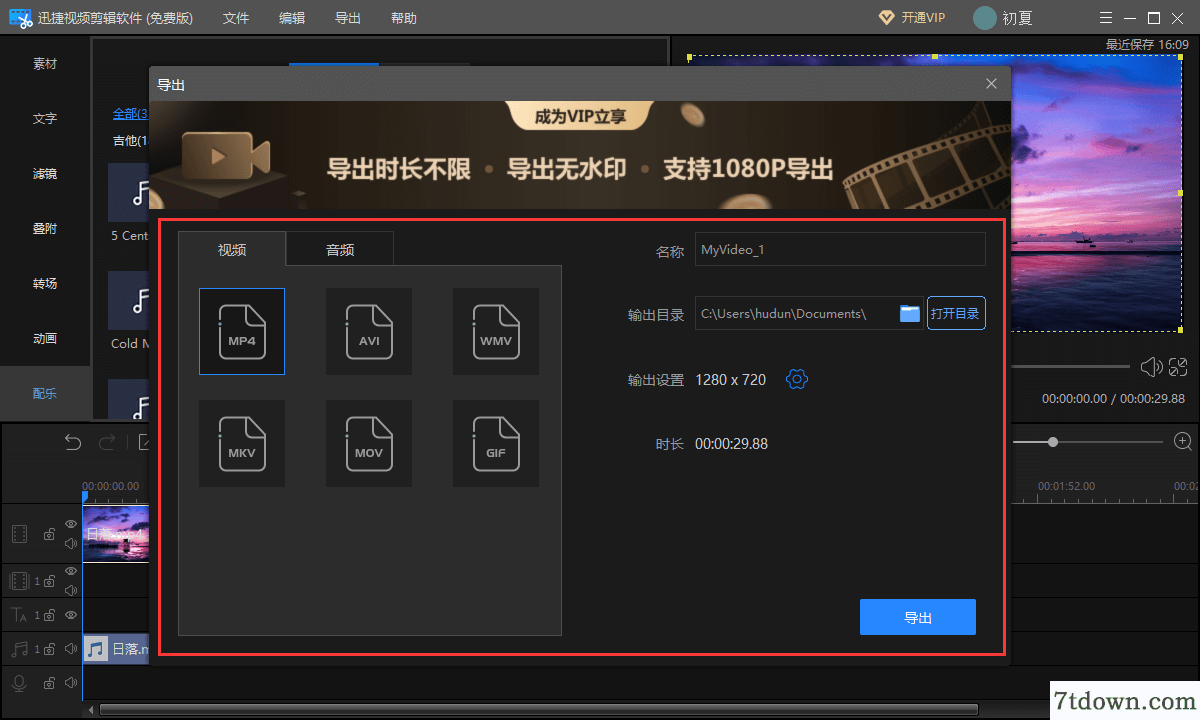Click the main video track film icon
Screen dimensions: 1200x720
19,533
